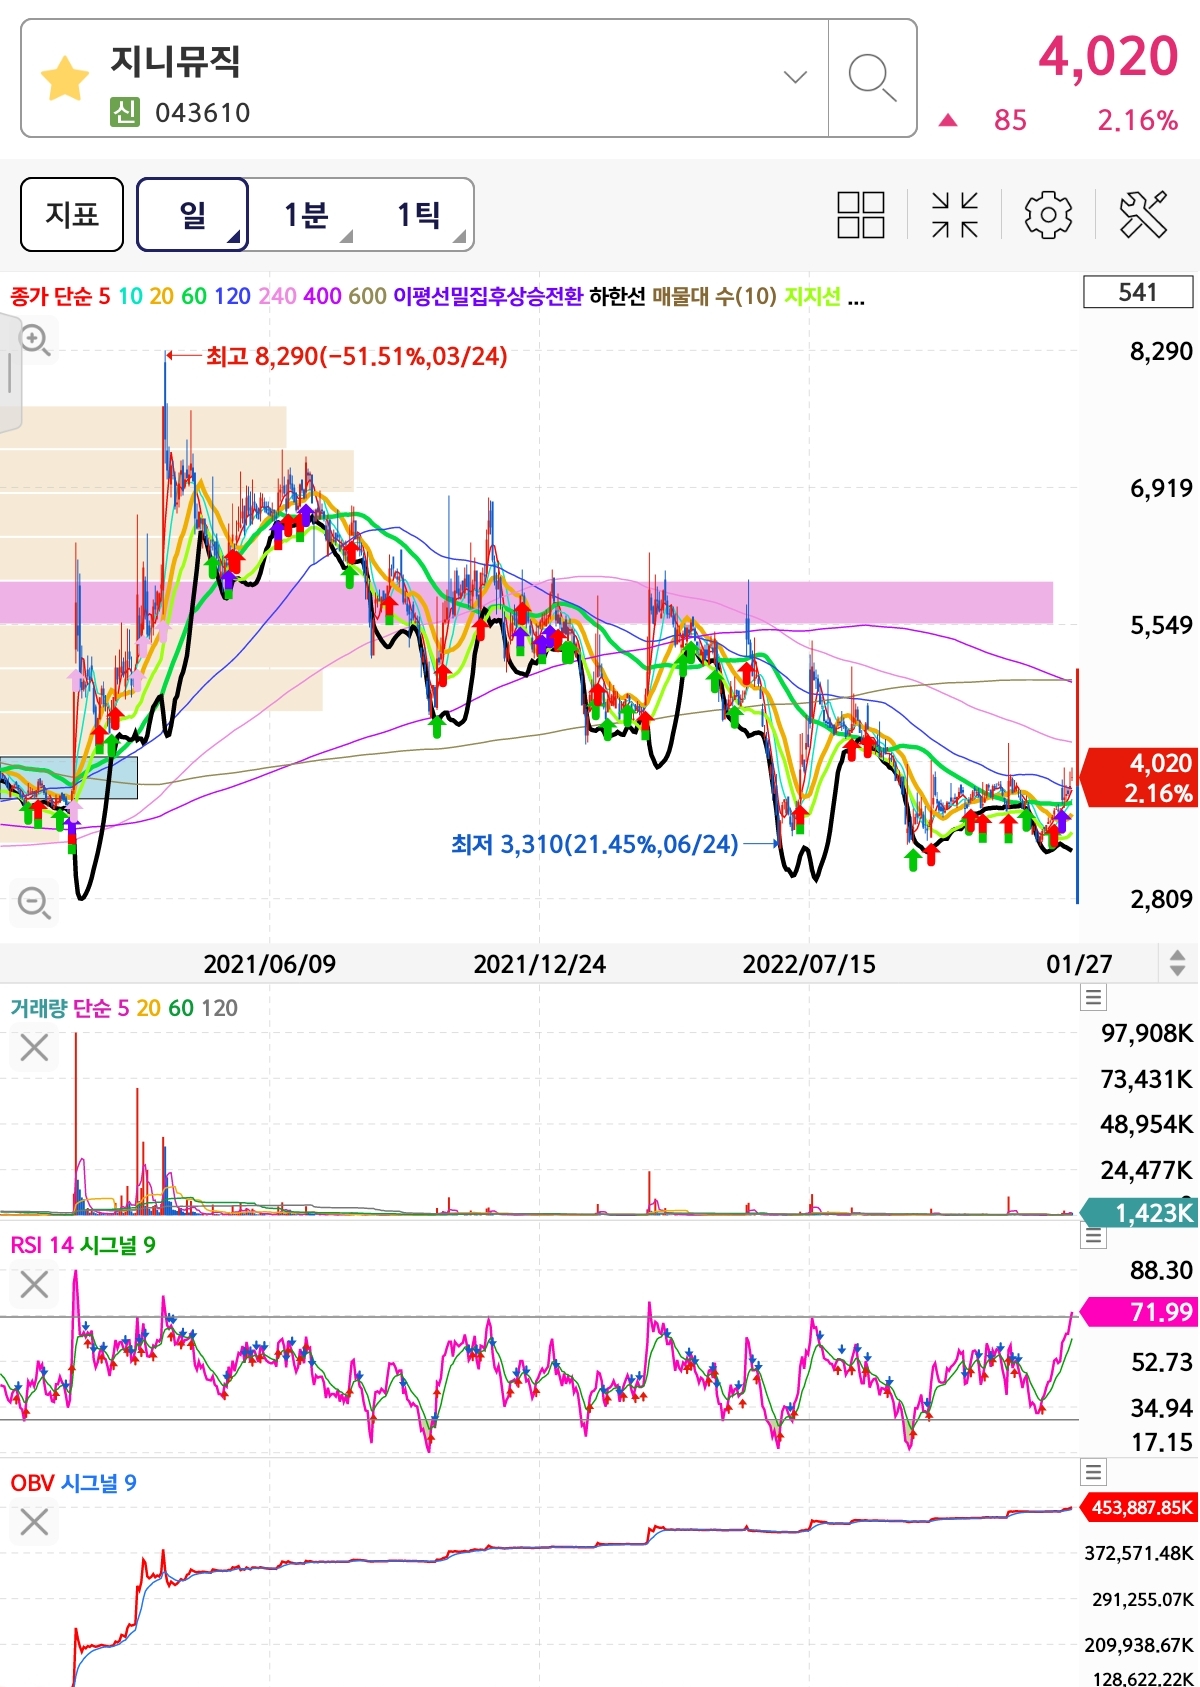The width and height of the screenshot is (1200, 1687).
Task: Click the date axis up-down stepper
Action: coord(1177,963)
